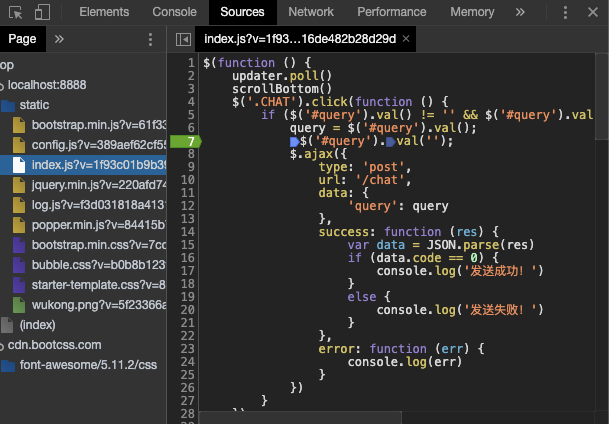Toggle the device toolbar icon
This screenshot has width=609, height=424.
(x=42, y=12)
